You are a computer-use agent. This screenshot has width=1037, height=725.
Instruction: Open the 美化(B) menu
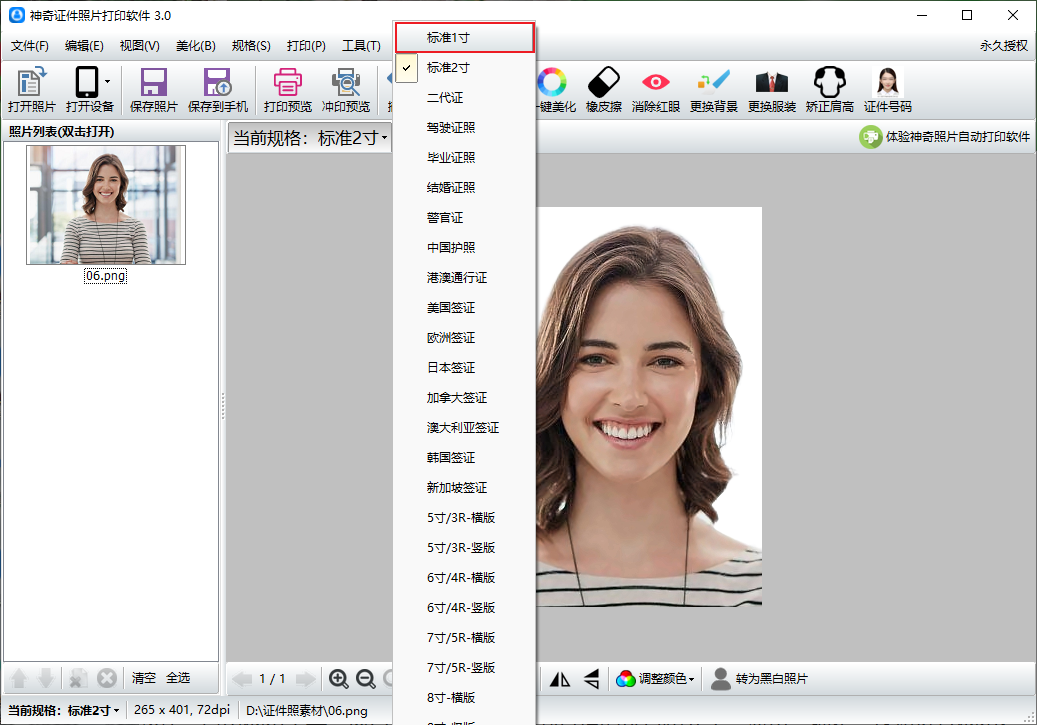coord(195,46)
